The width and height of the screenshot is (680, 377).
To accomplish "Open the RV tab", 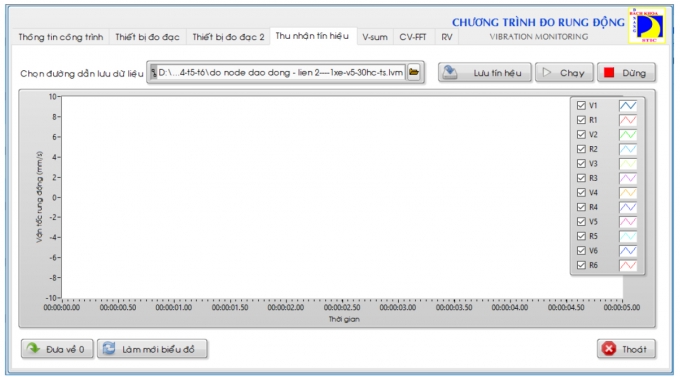I will 447,37.
